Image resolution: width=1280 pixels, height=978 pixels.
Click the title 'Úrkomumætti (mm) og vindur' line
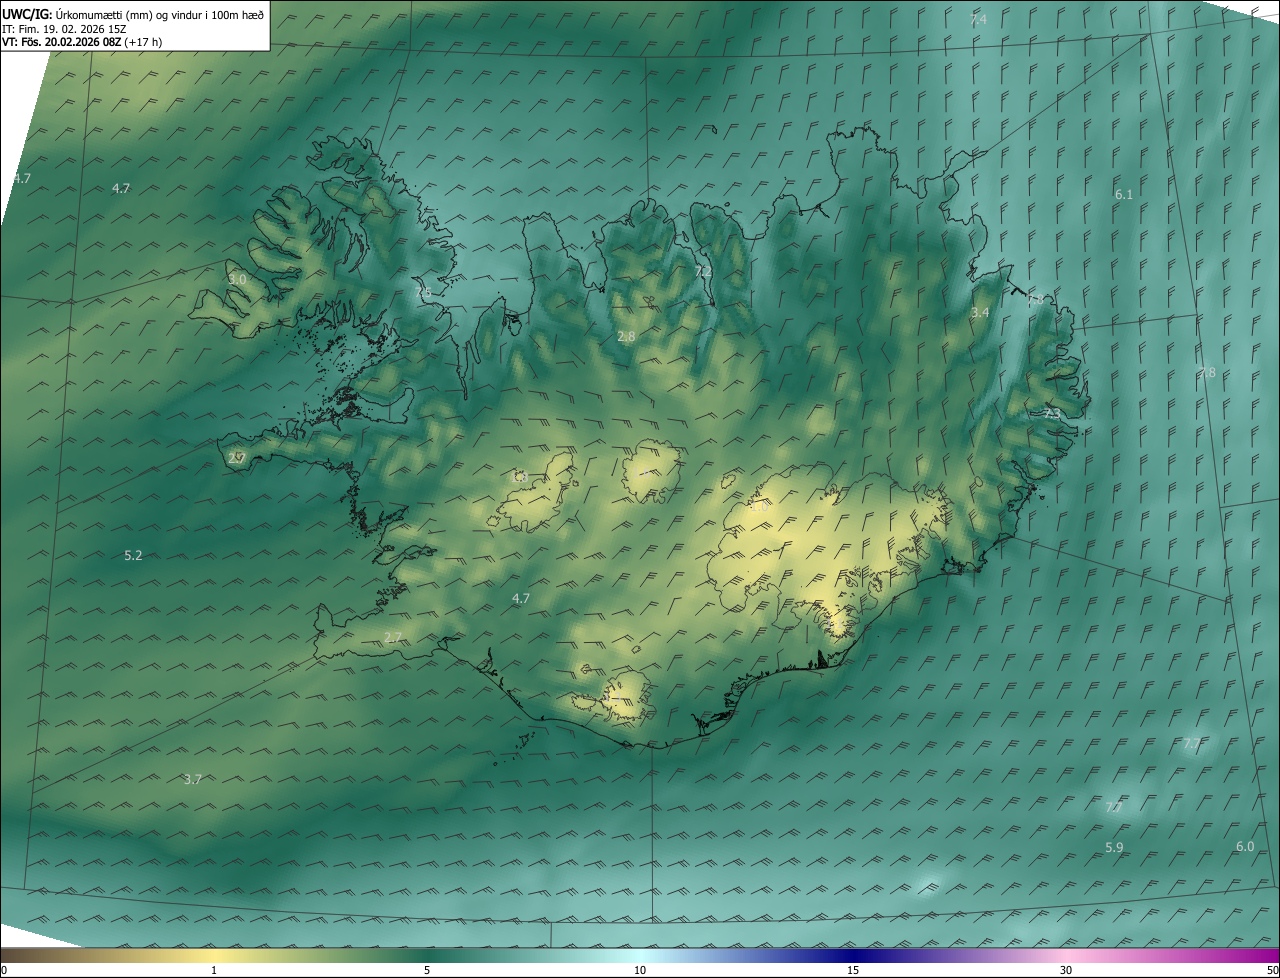(133, 14)
